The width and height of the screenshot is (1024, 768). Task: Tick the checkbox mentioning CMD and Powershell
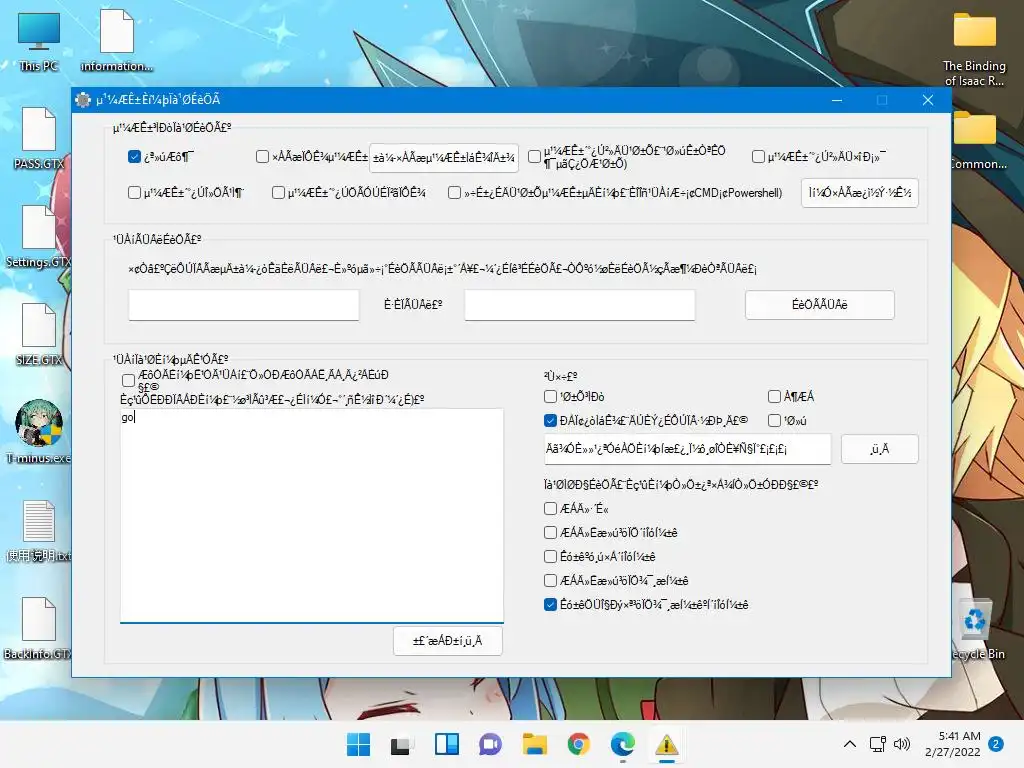tap(455, 193)
